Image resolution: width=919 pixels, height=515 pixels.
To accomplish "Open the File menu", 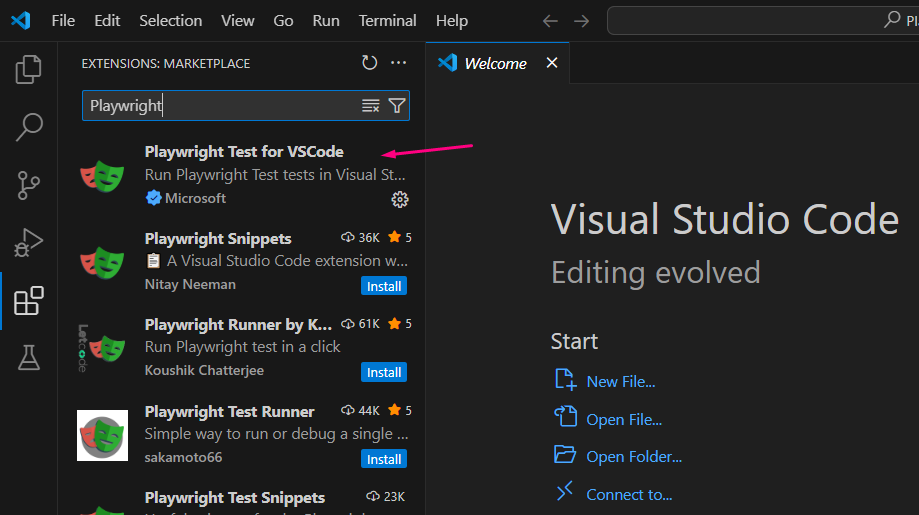I will (63, 21).
